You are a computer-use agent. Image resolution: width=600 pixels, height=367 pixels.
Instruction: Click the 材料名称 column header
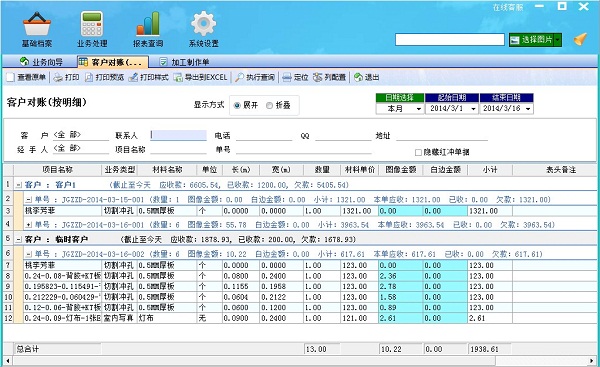click(167, 170)
